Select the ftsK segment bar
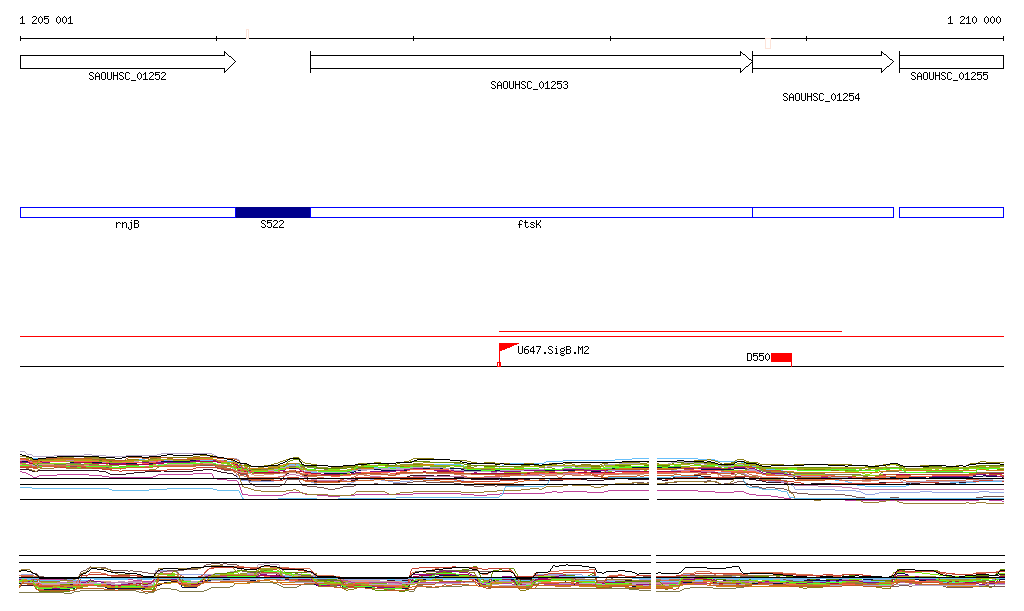This screenshot has height=611, width=1024. pyautogui.click(x=530, y=212)
